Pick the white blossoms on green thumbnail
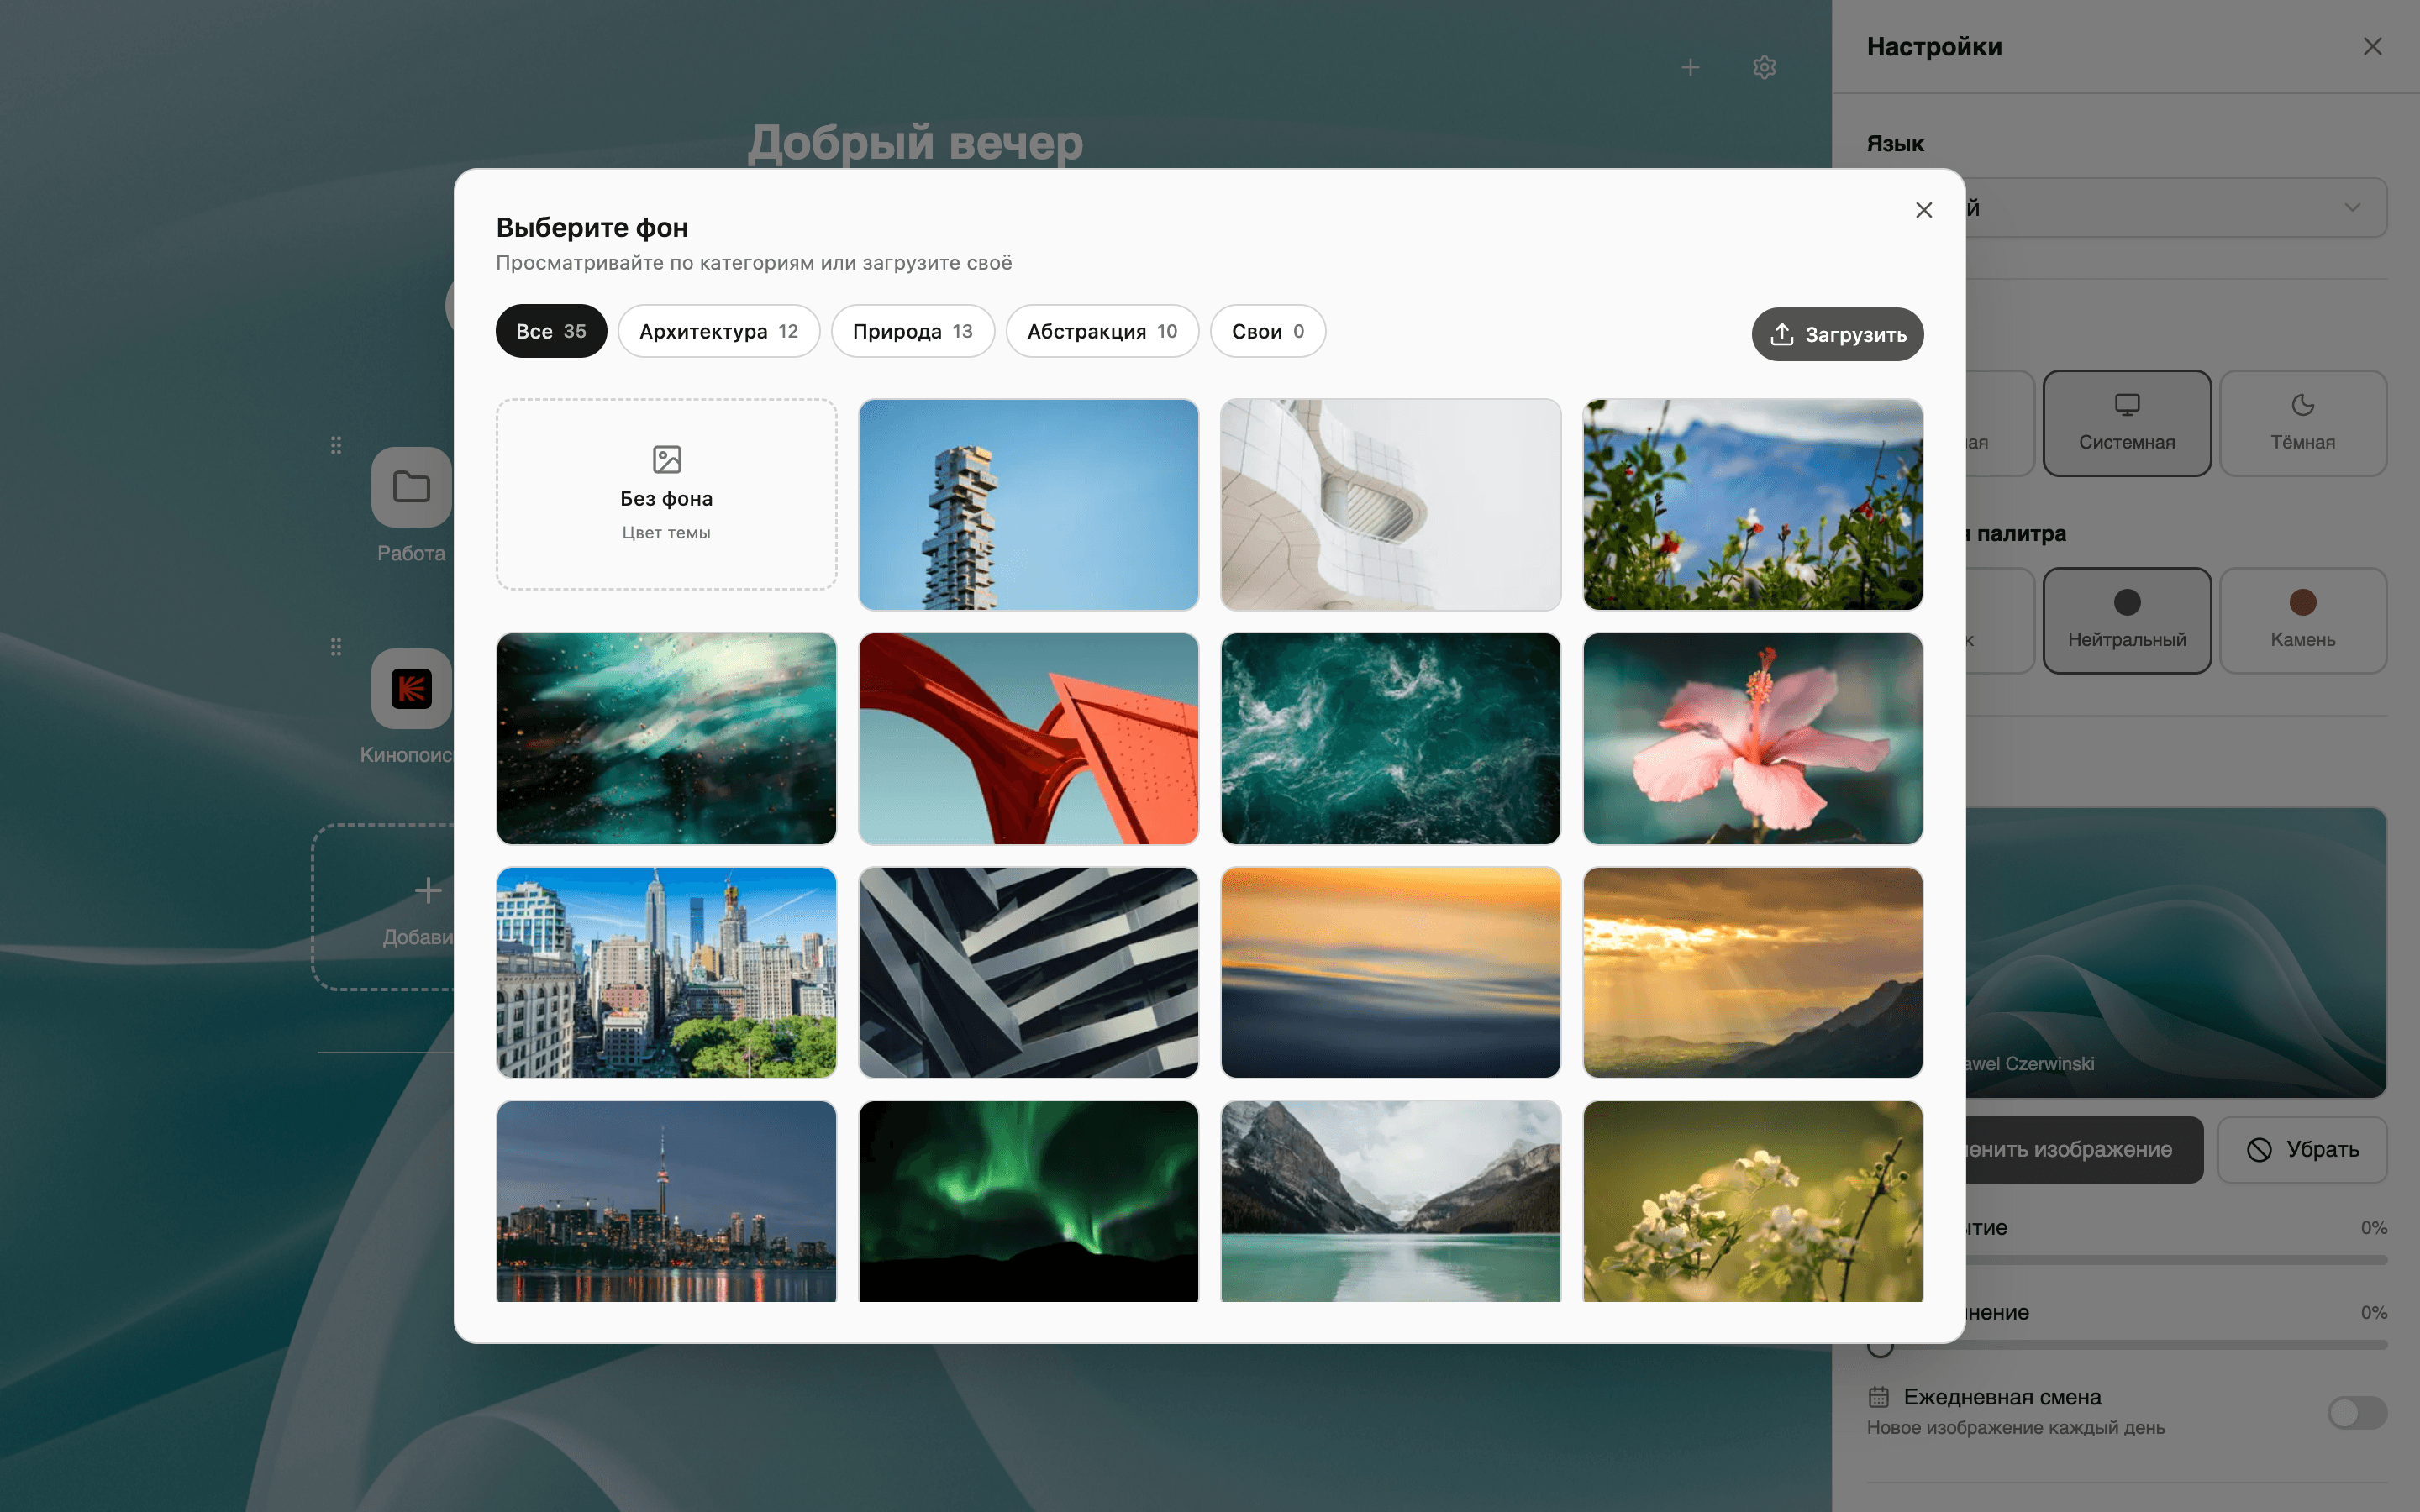This screenshot has height=1512, width=2420. [x=1752, y=1201]
